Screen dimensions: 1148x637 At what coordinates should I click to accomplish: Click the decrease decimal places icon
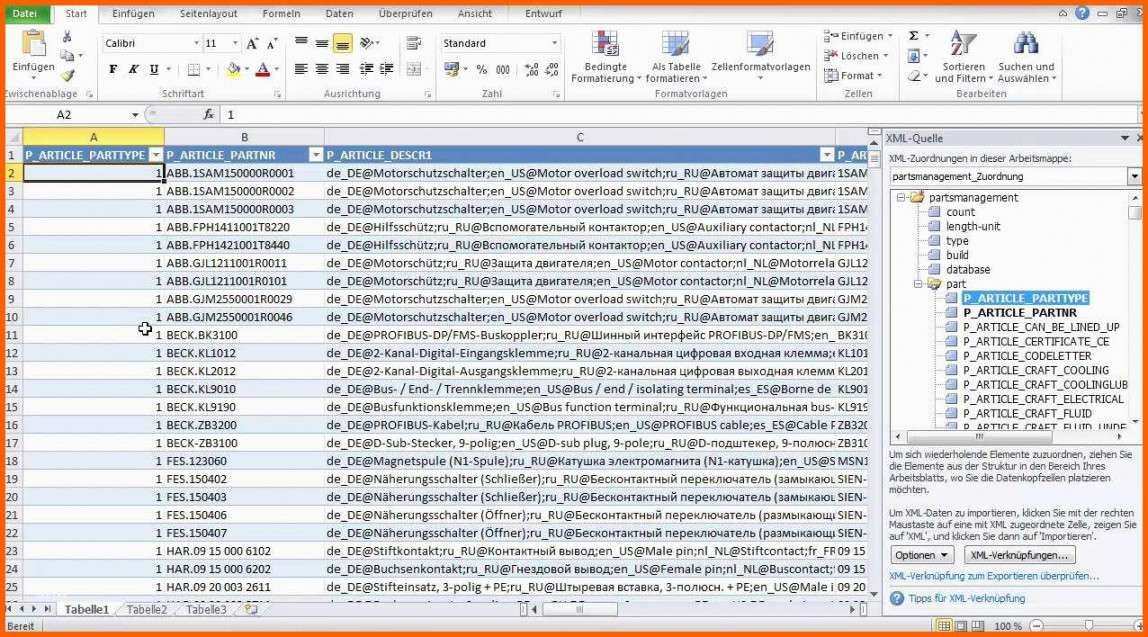[553, 70]
